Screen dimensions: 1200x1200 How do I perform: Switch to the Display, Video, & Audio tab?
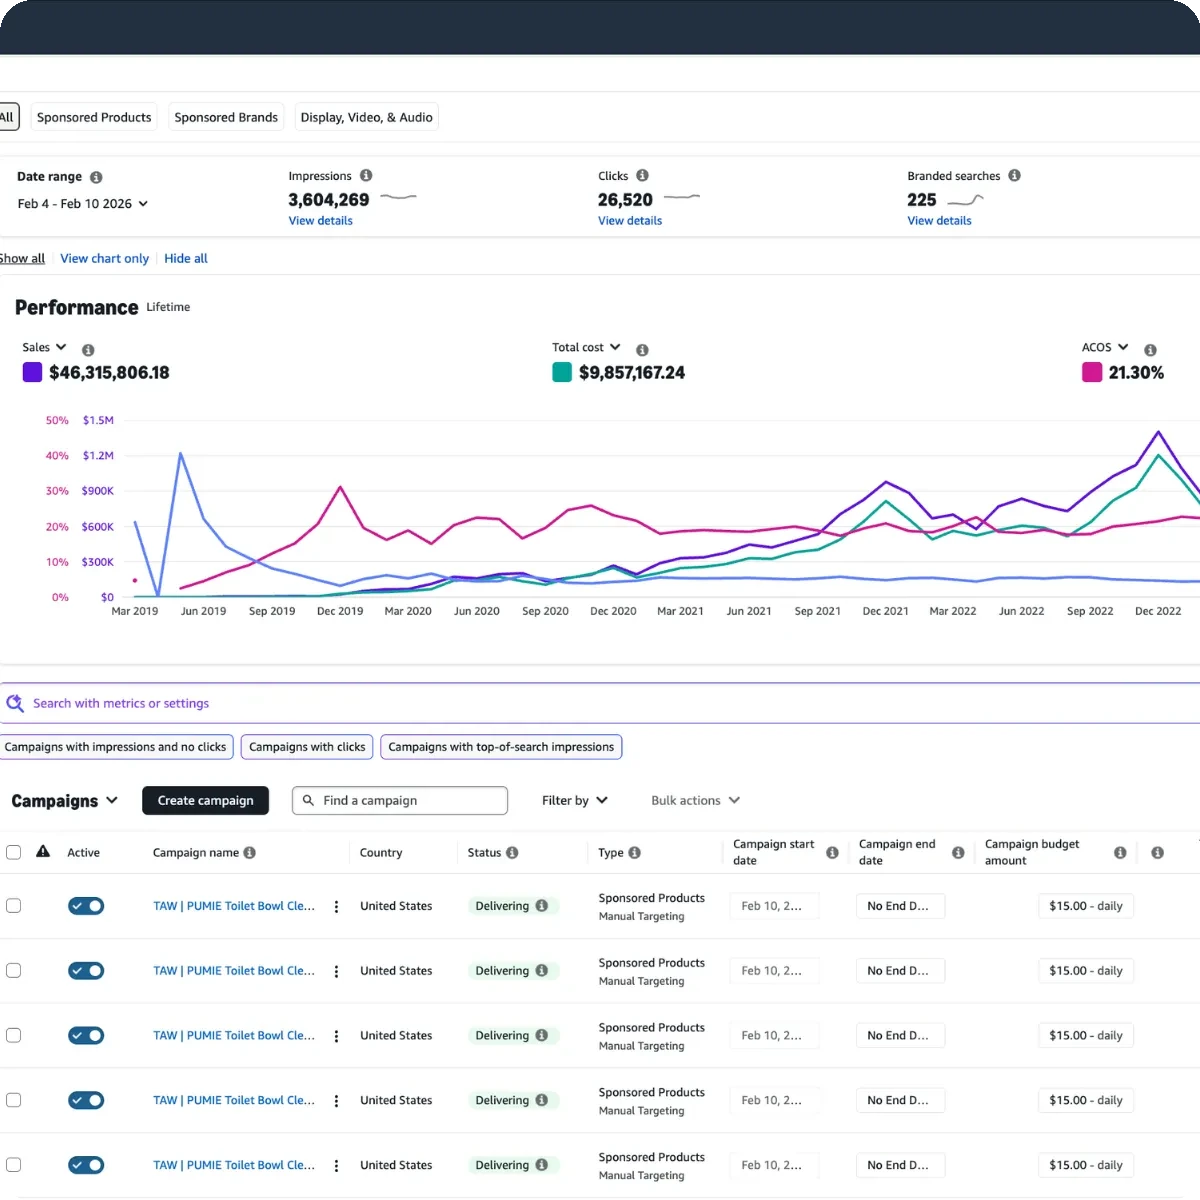(367, 117)
